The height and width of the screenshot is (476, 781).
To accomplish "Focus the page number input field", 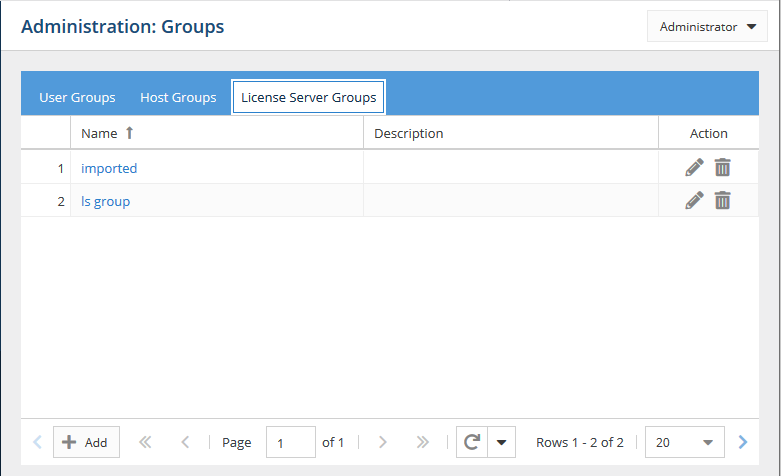I will [291, 442].
